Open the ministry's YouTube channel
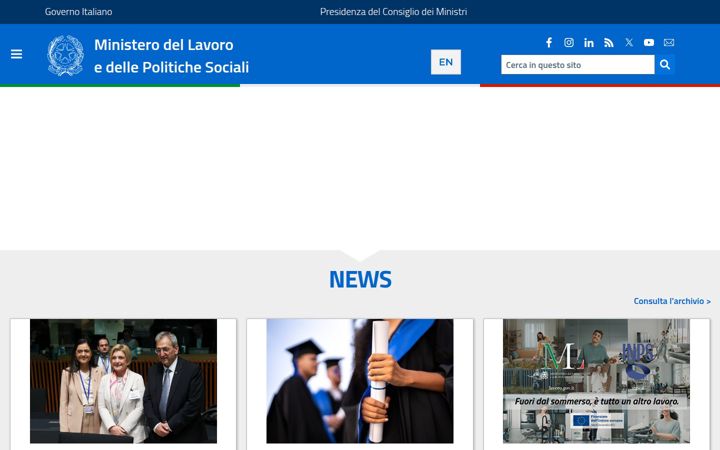720x450 pixels. click(x=649, y=43)
